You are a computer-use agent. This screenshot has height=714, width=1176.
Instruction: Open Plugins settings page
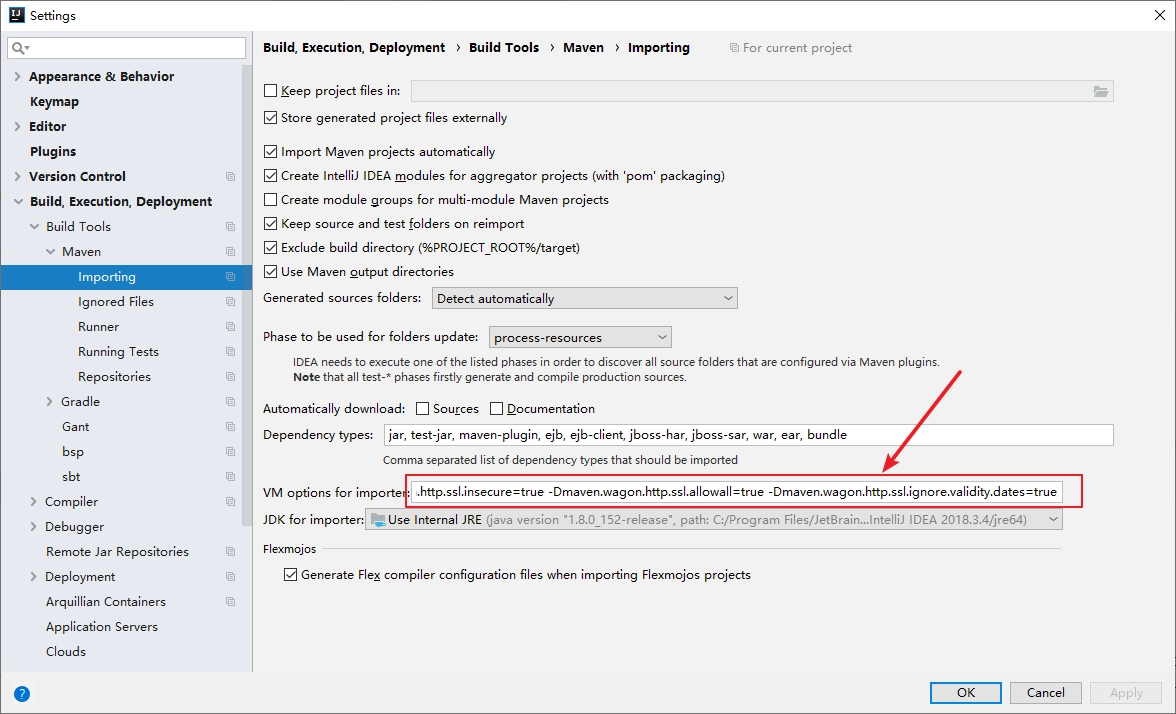pos(52,152)
